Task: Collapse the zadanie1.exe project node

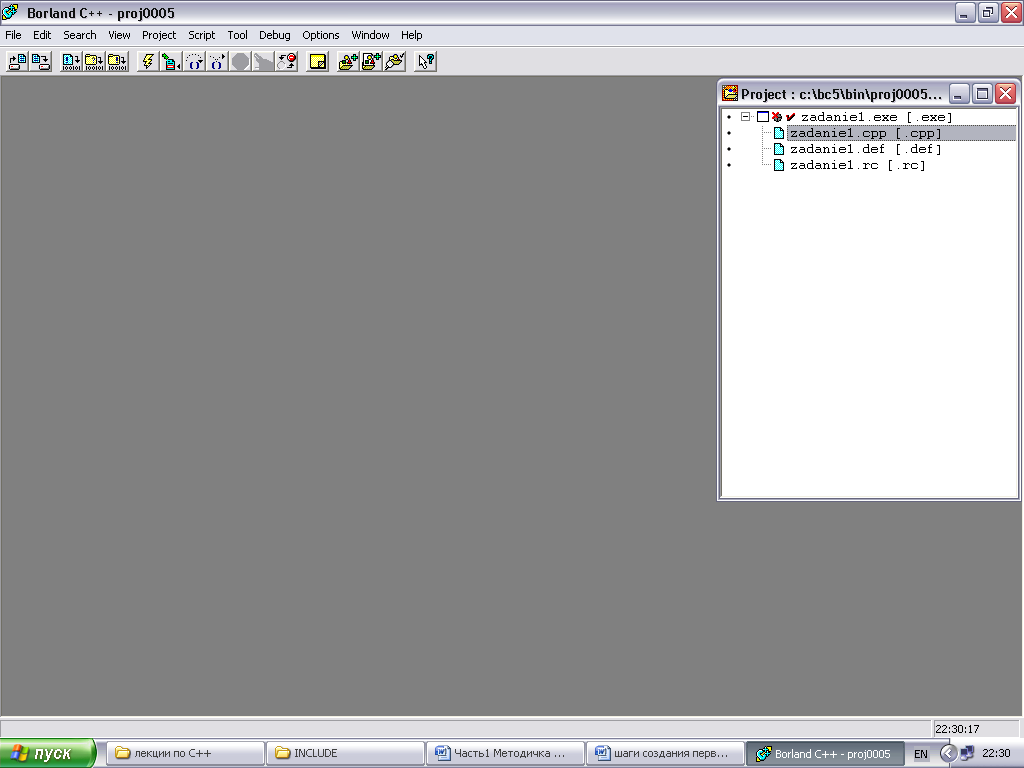Action: (745, 117)
